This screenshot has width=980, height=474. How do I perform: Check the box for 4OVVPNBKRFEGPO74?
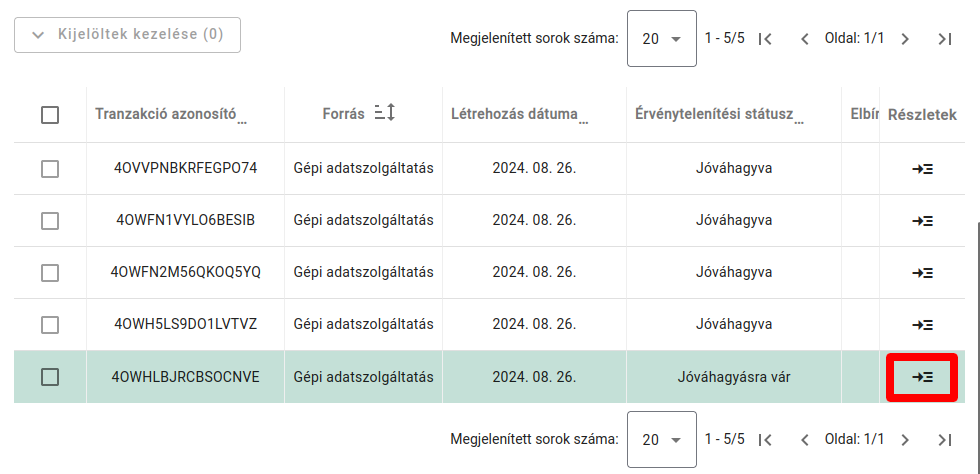(50, 169)
